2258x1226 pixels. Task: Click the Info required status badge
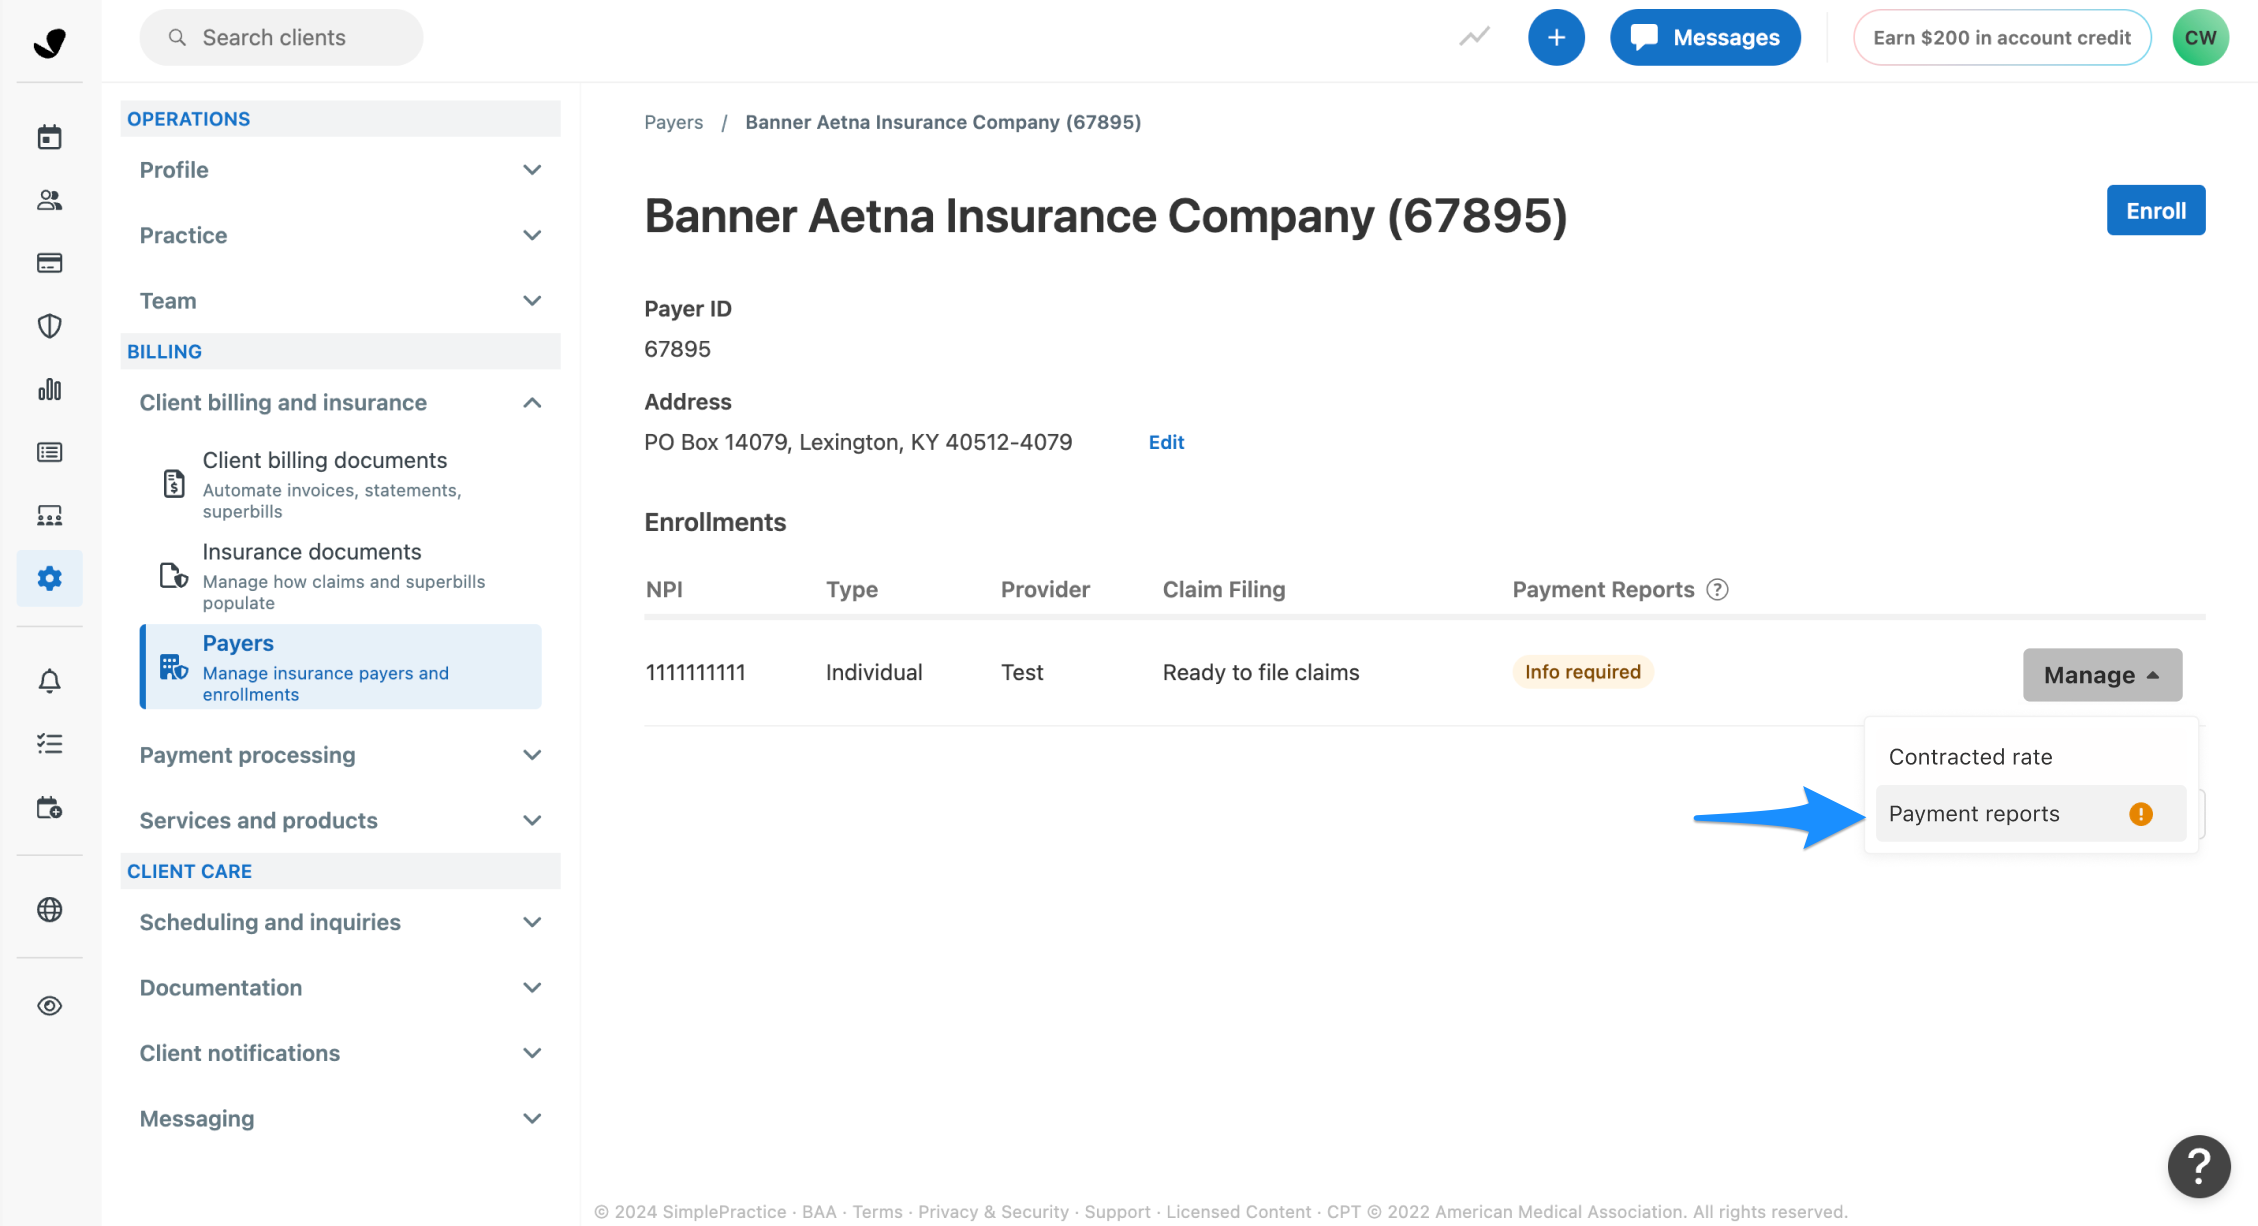click(x=1582, y=672)
